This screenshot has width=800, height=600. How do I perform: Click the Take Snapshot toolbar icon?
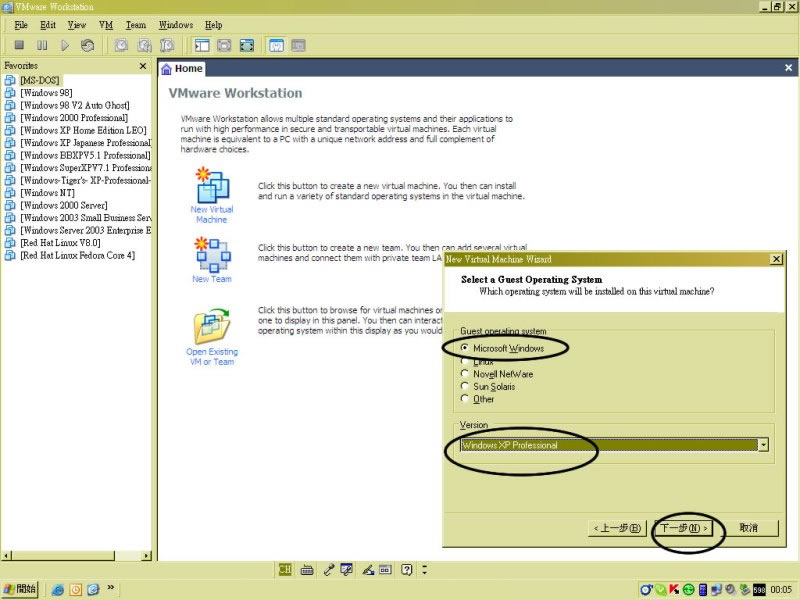[x=121, y=45]
